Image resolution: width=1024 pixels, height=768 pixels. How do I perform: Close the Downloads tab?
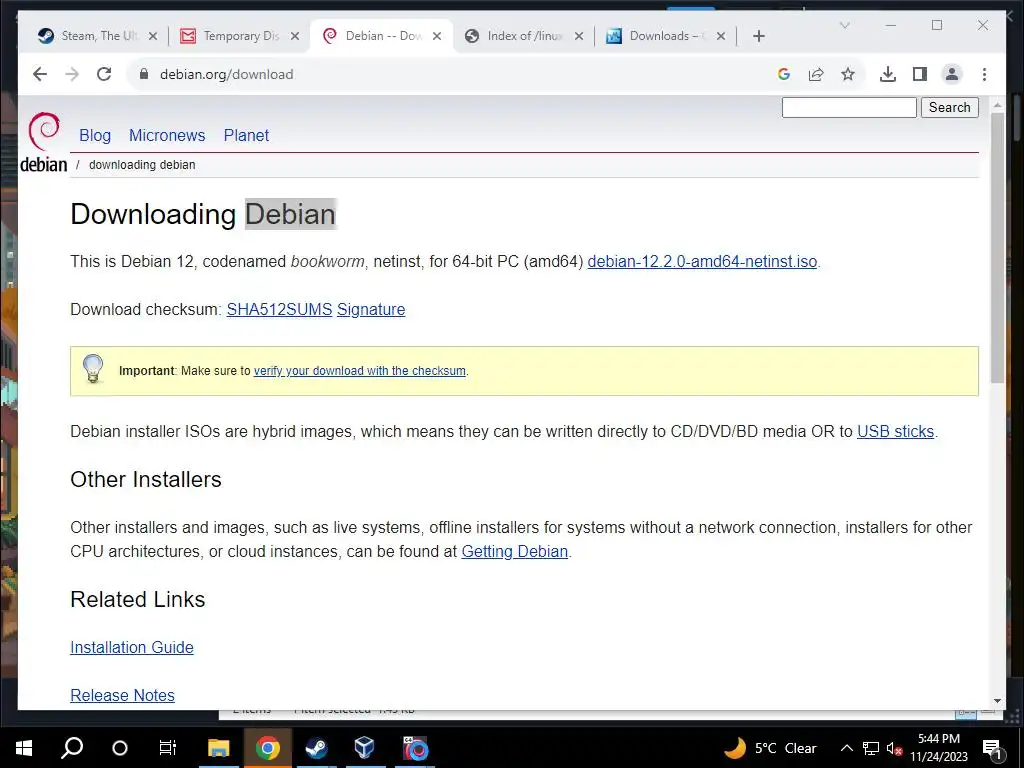tap(721, 36)
